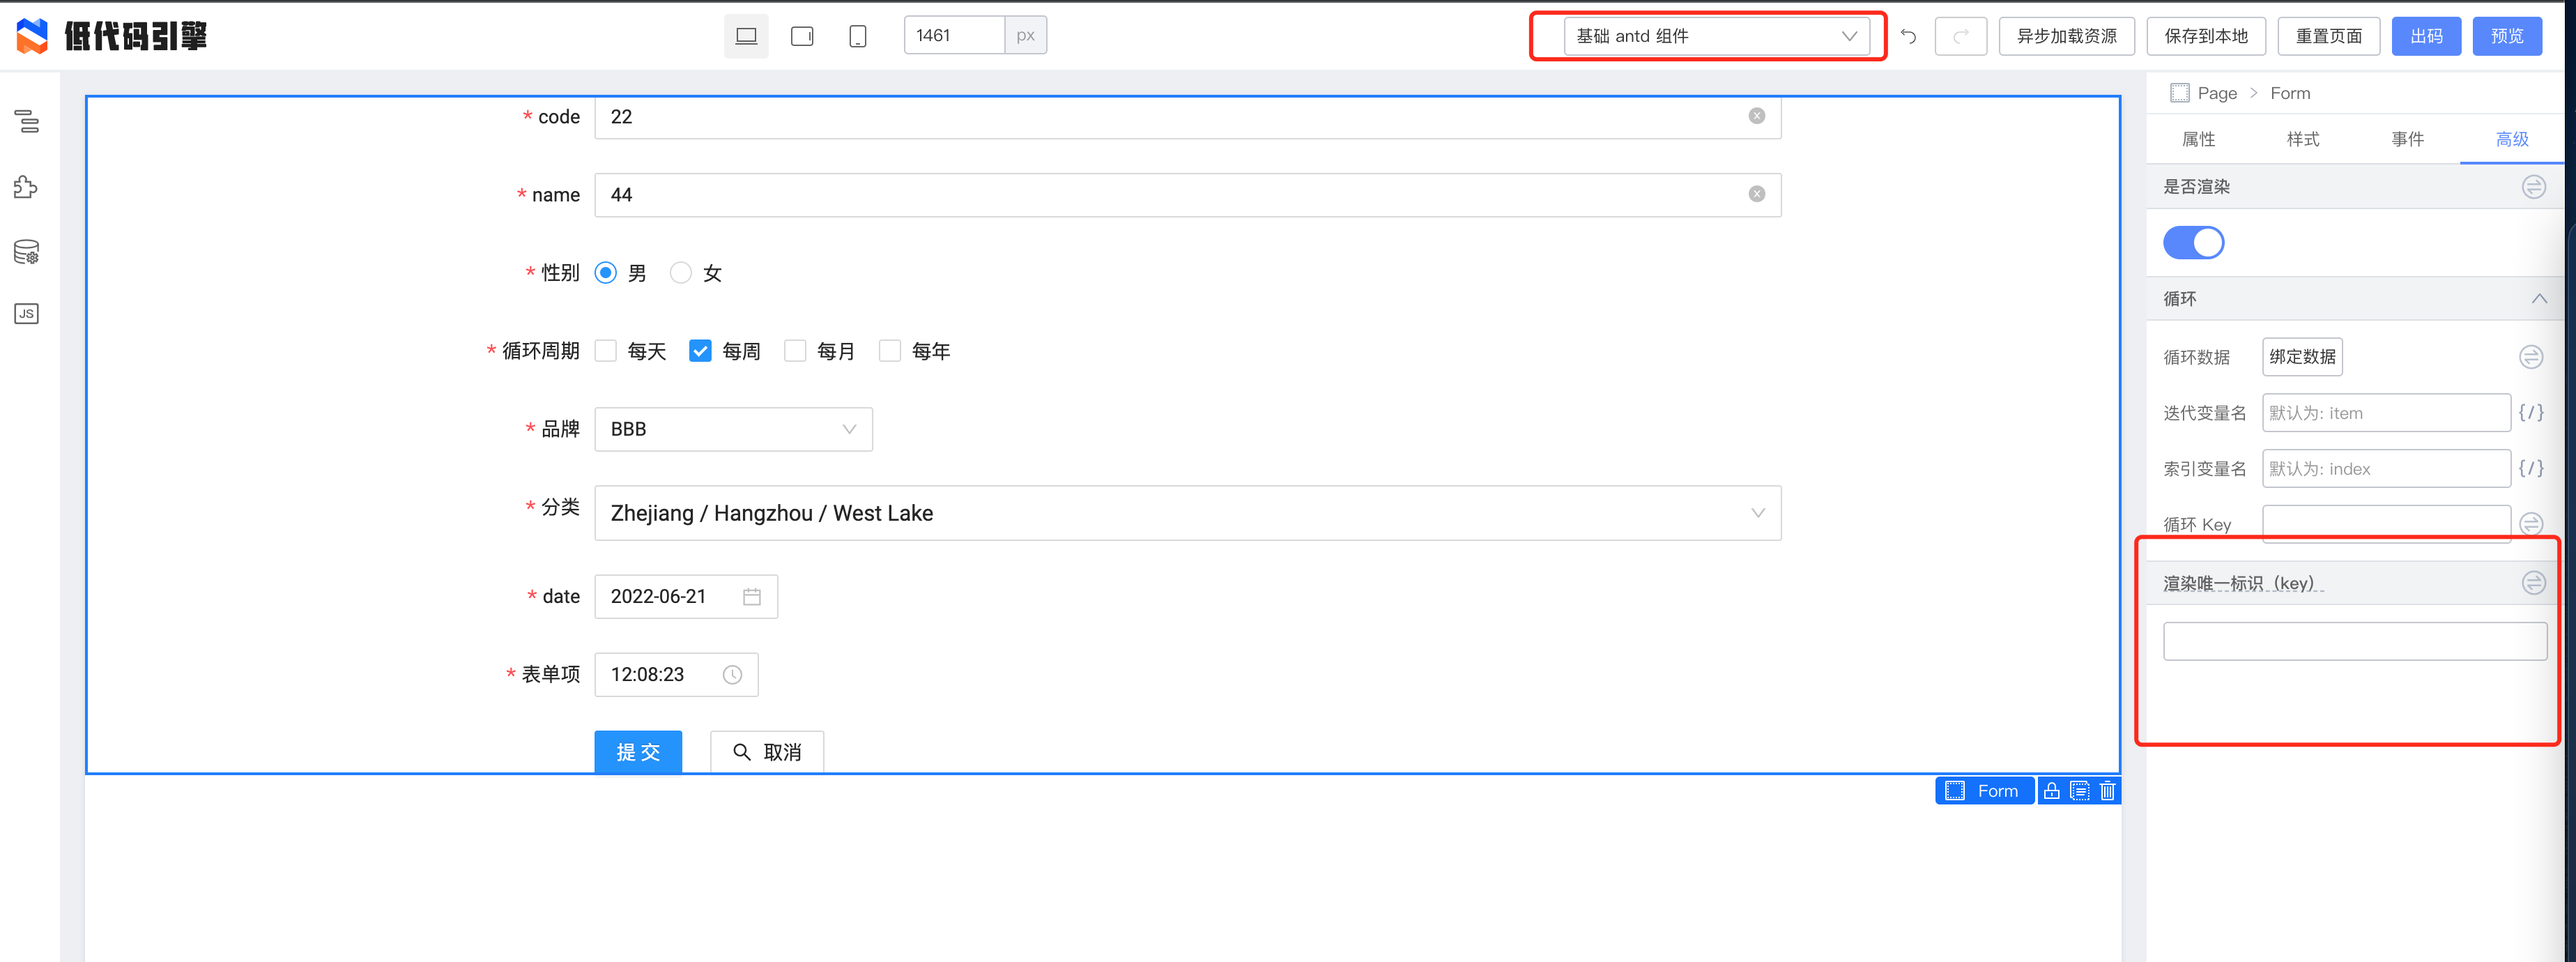Open the JS code panel in sidebar
This screenshot has width=2576, height=962.
click(25, 314)
